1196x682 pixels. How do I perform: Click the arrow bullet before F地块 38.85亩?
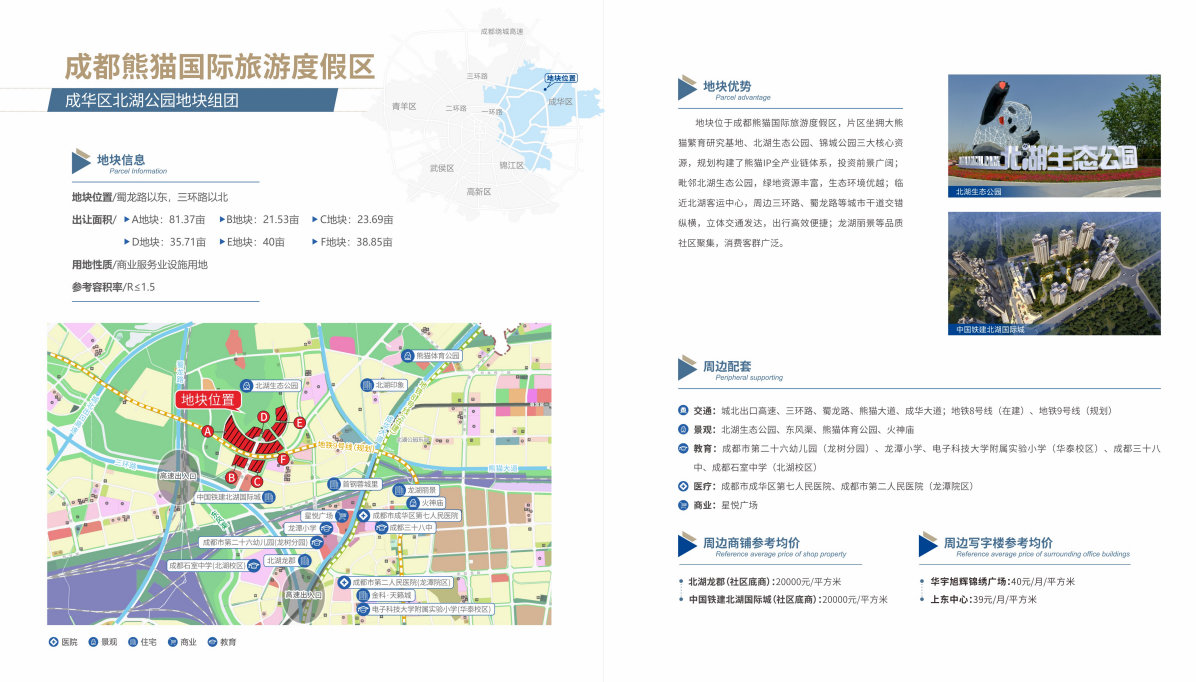click(316, 241)
